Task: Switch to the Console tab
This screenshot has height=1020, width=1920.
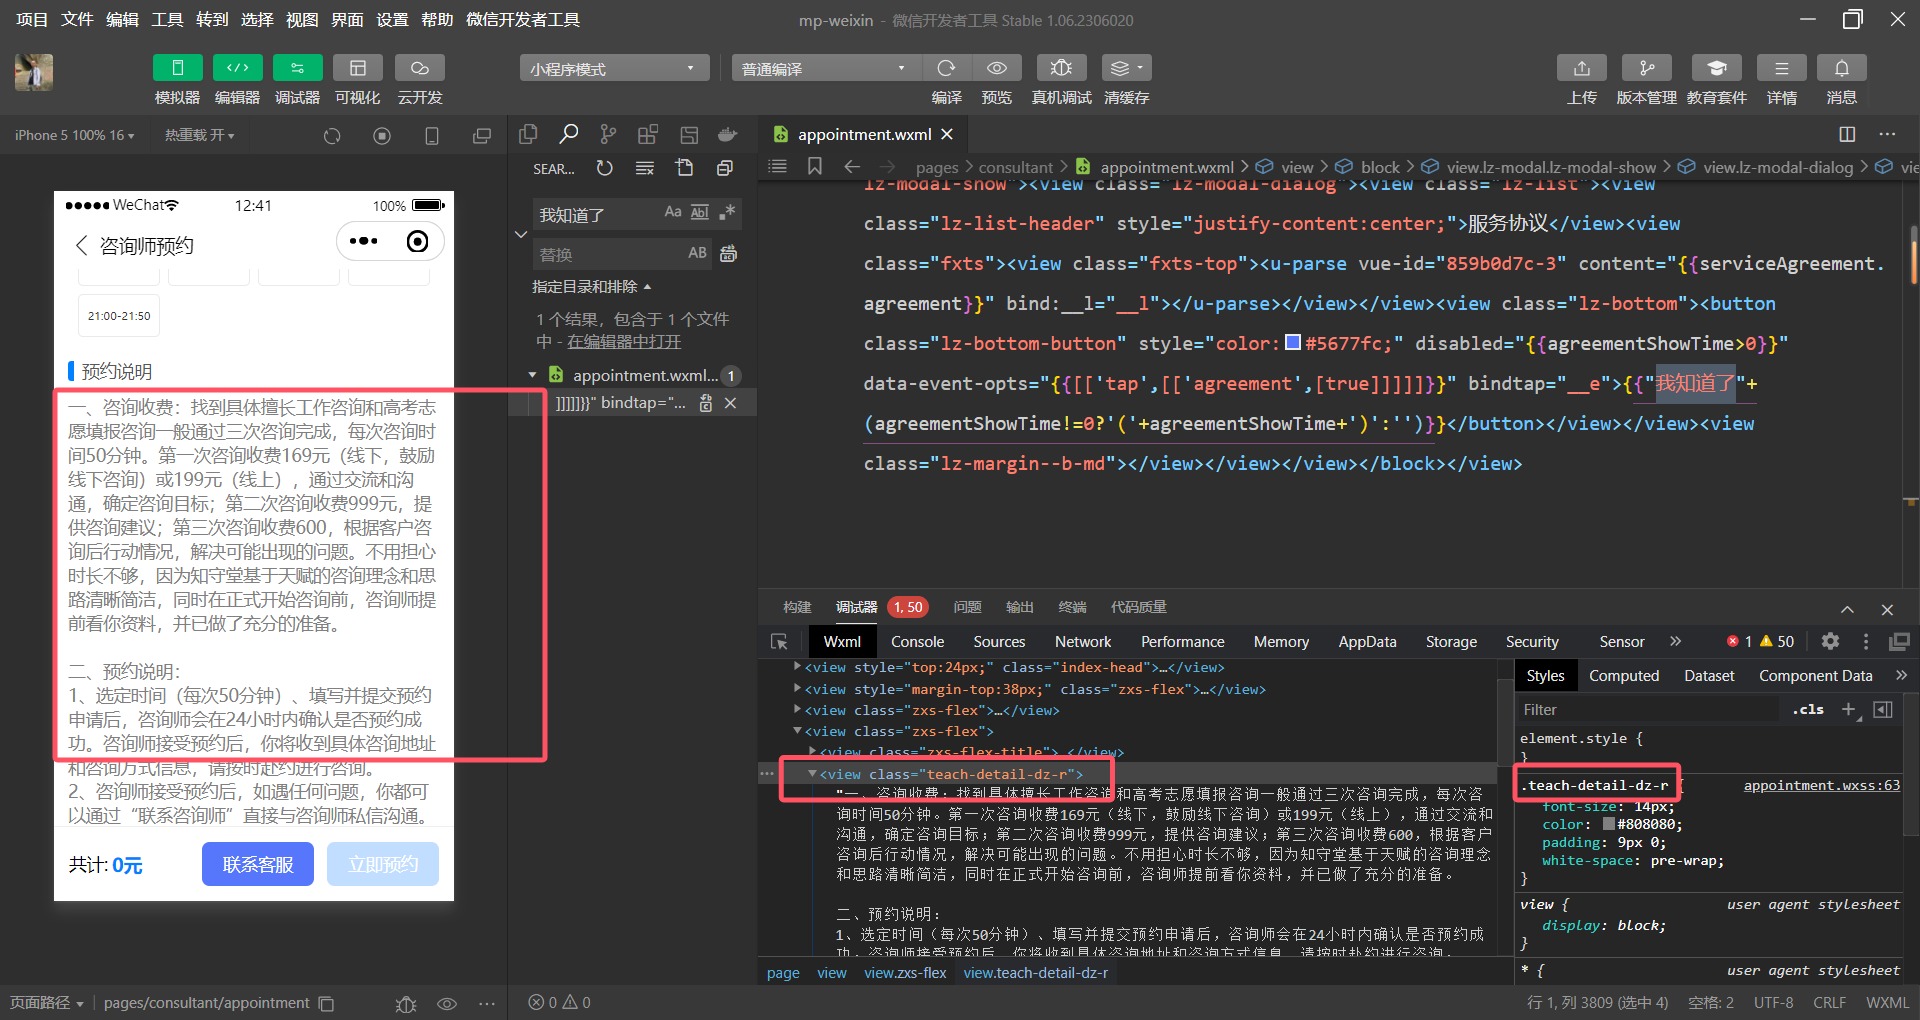Action: point(917,641)
